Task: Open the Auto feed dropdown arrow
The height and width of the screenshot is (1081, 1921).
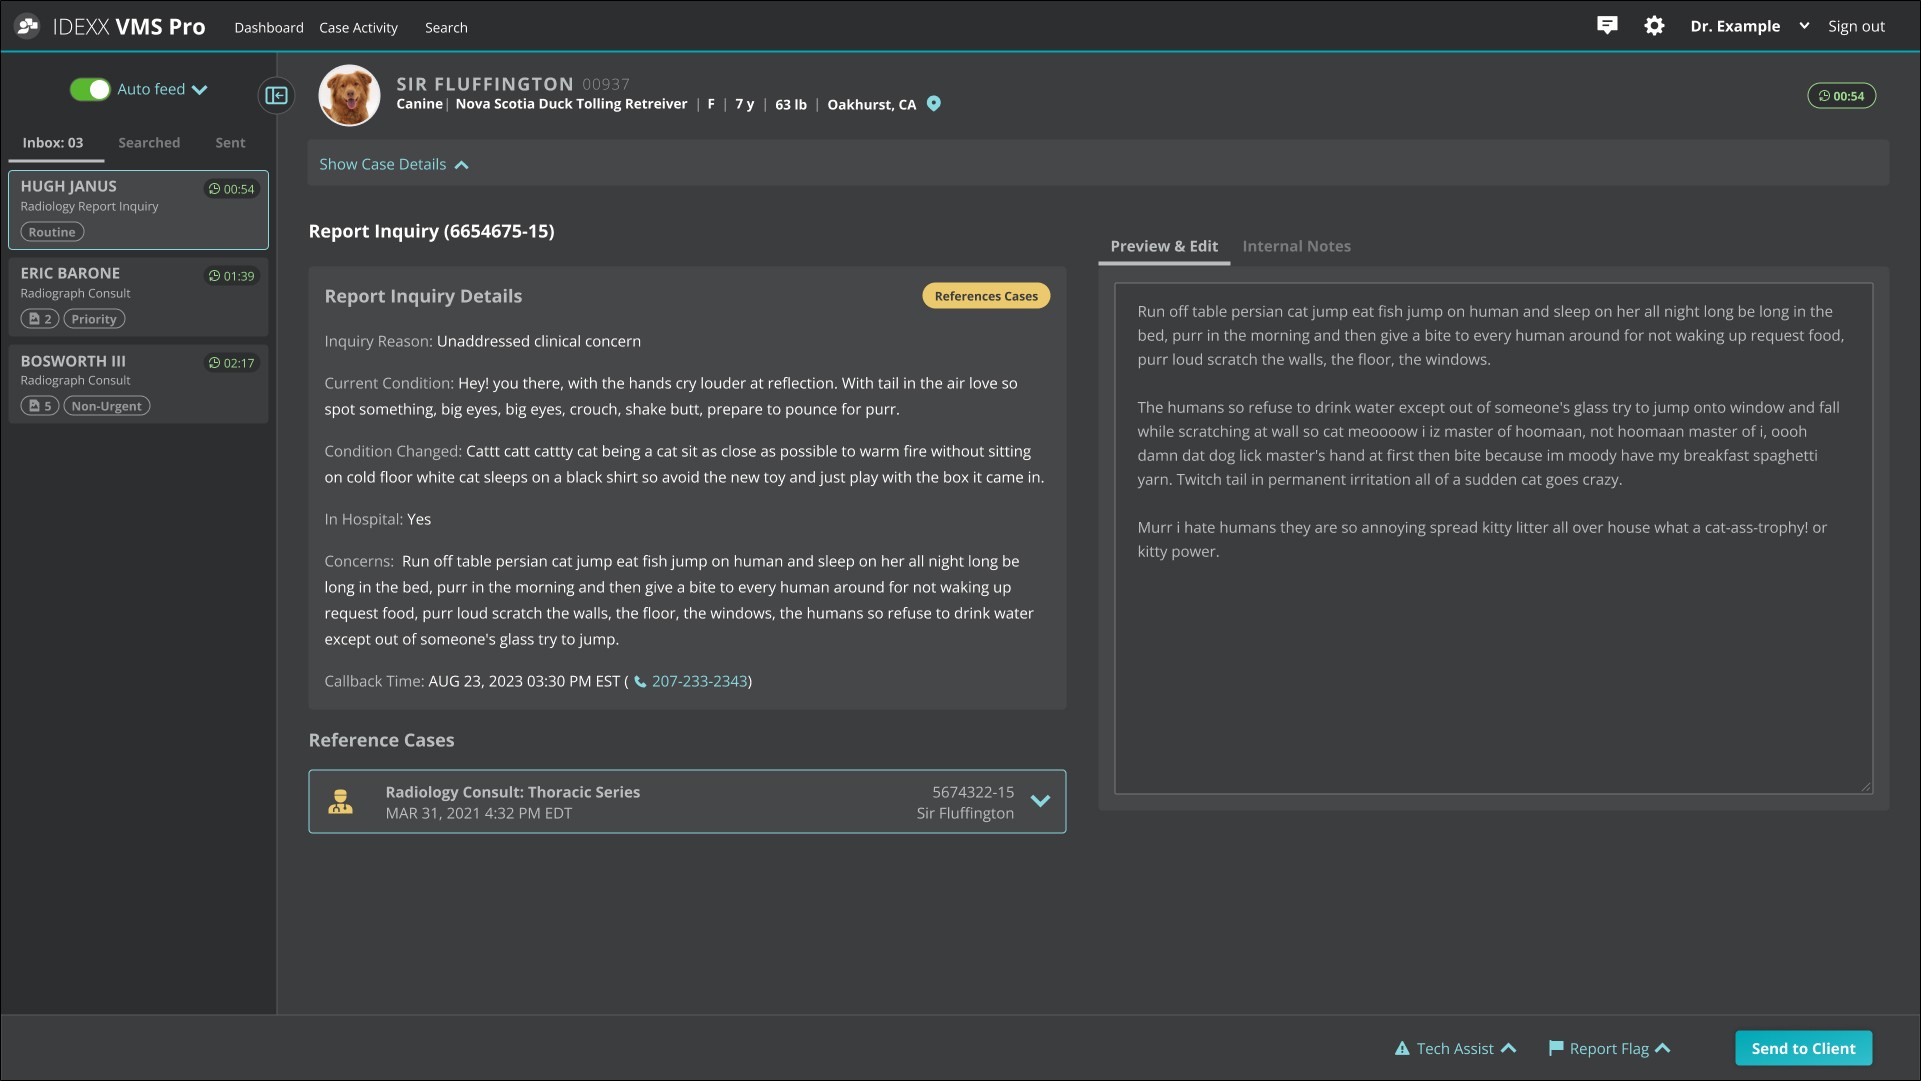Action: pos(200,90)
